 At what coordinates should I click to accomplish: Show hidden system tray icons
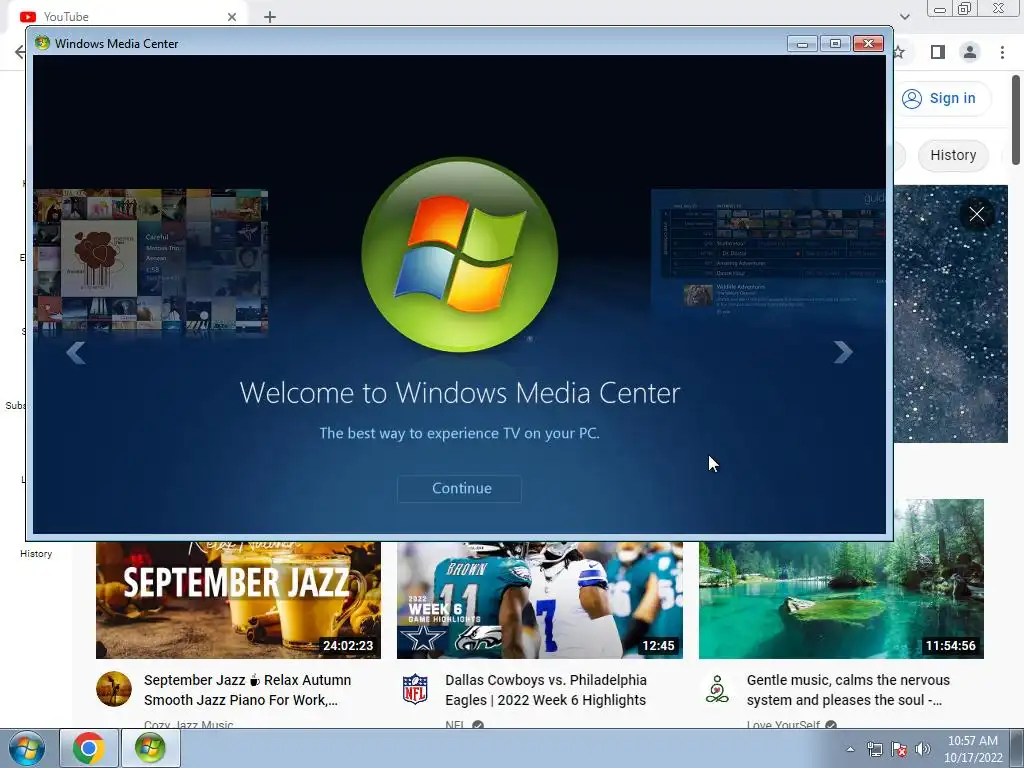(850, 750)
